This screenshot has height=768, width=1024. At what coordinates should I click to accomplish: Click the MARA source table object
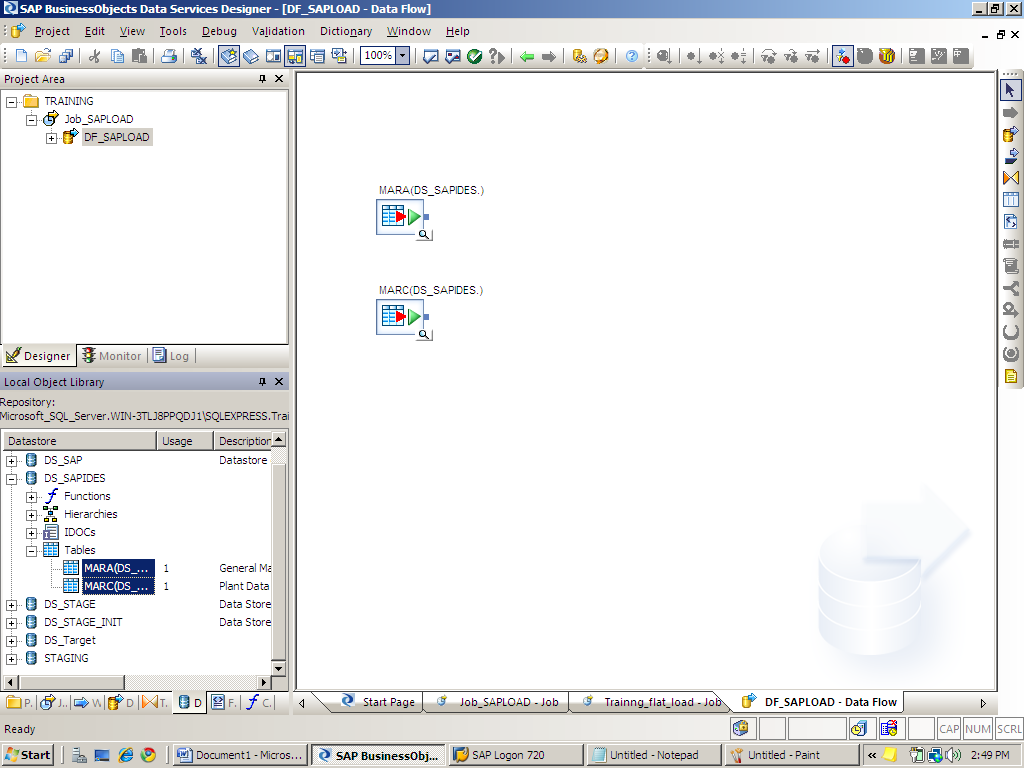point(400,216)
